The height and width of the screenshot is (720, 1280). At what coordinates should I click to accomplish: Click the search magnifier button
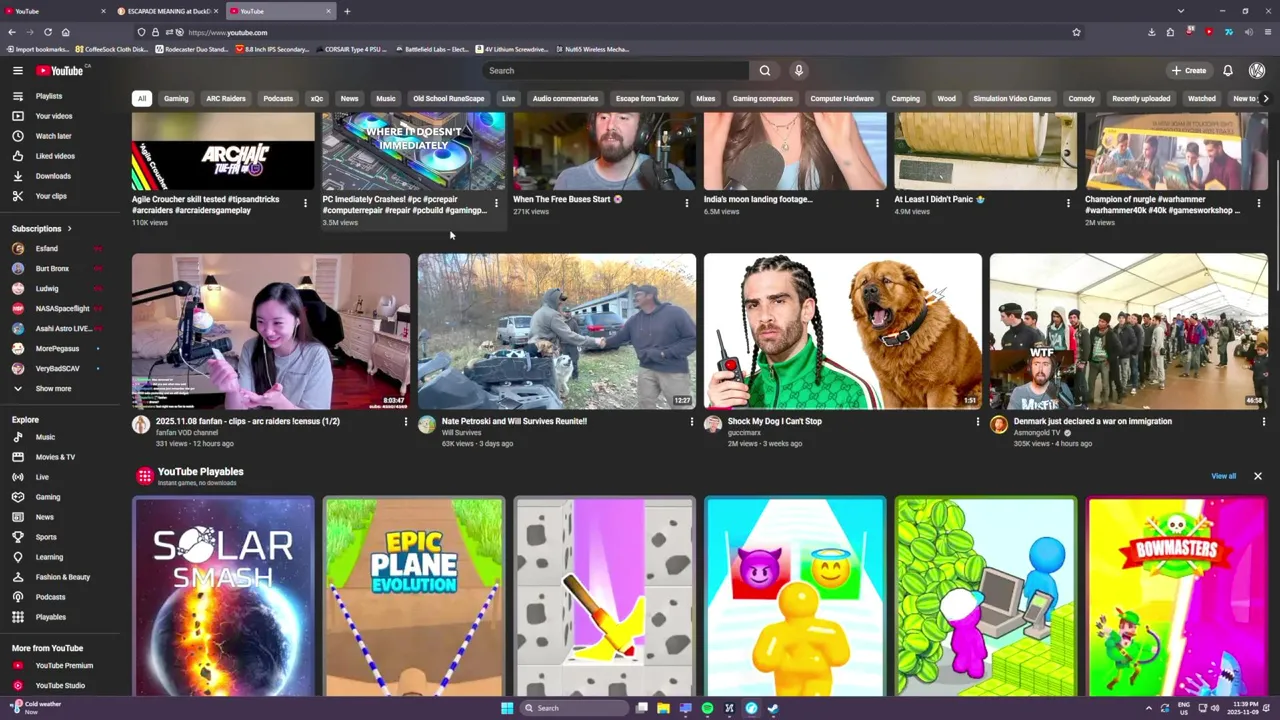click(x=765, y=70)
